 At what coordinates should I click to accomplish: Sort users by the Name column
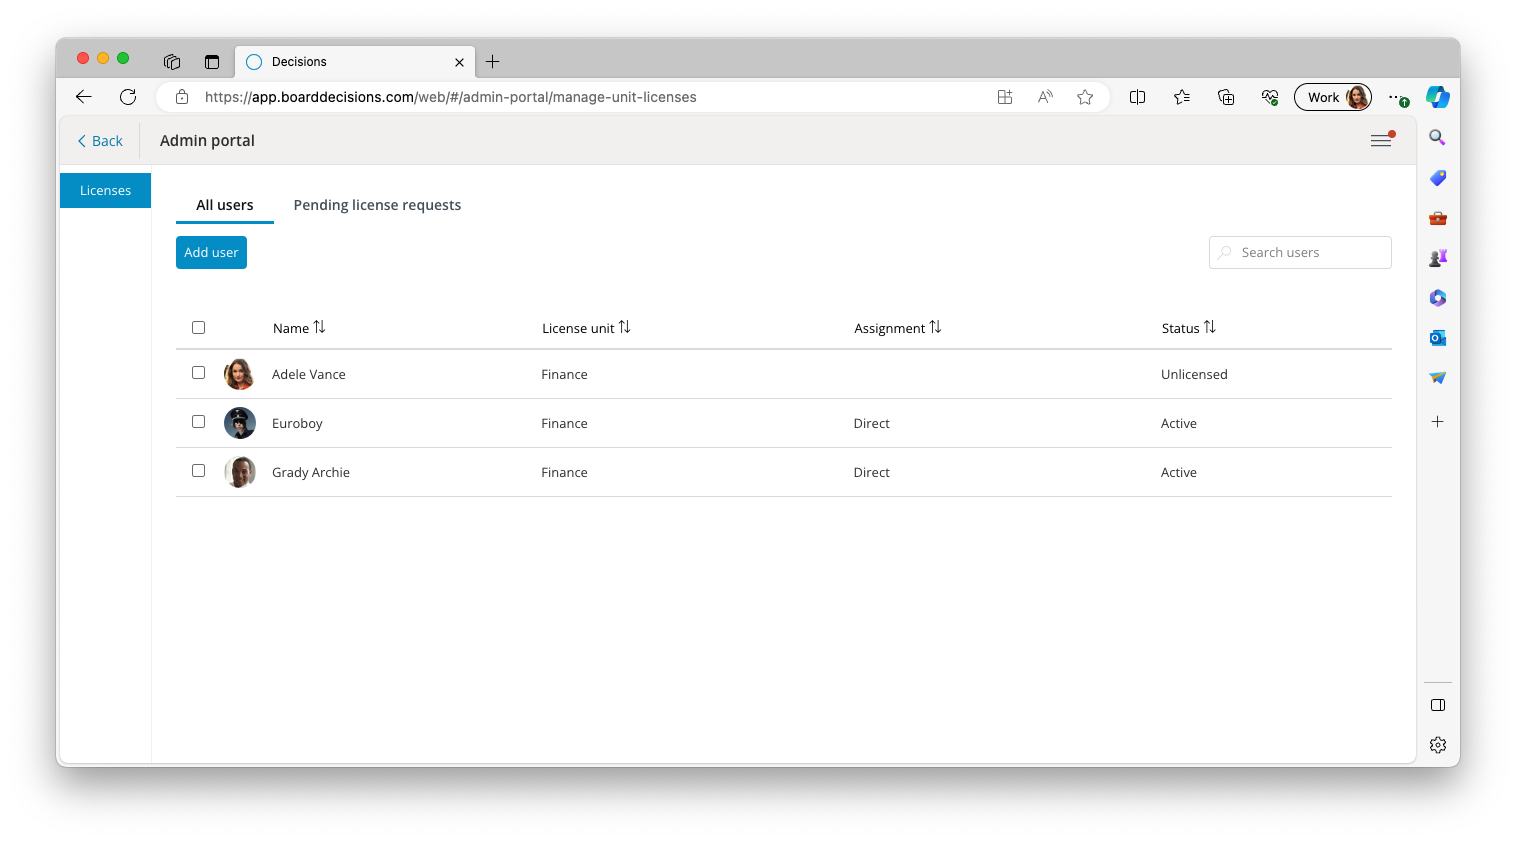(298, 327)
